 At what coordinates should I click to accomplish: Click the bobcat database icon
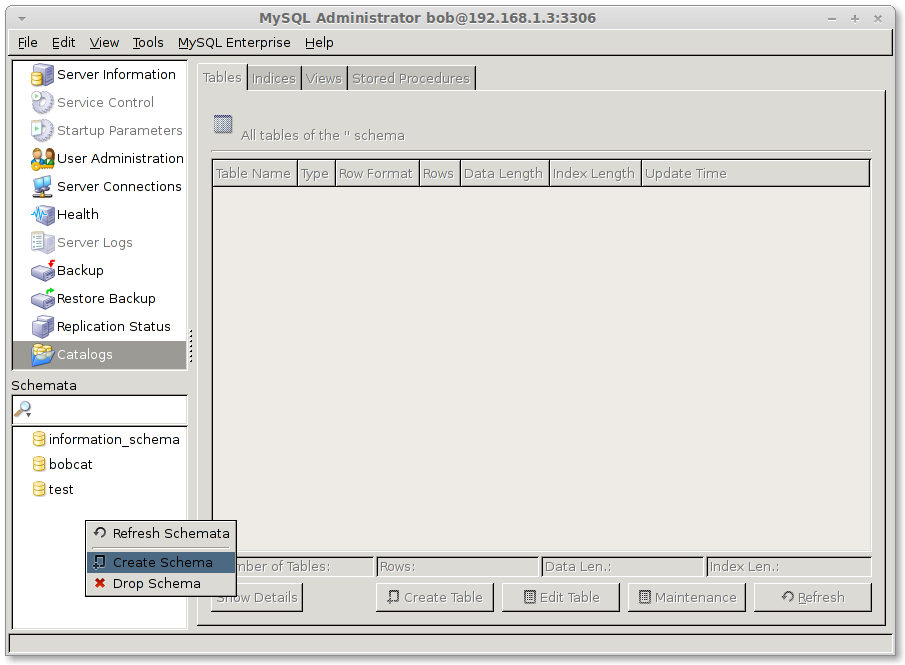39,464
